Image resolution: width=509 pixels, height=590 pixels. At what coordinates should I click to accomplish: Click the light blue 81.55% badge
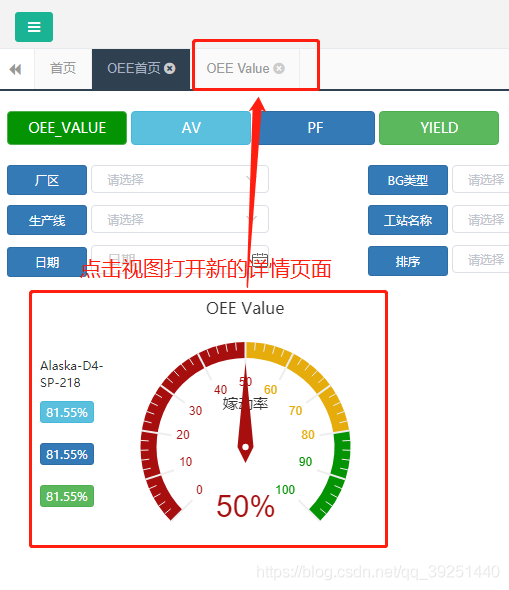tap(67, 412)
